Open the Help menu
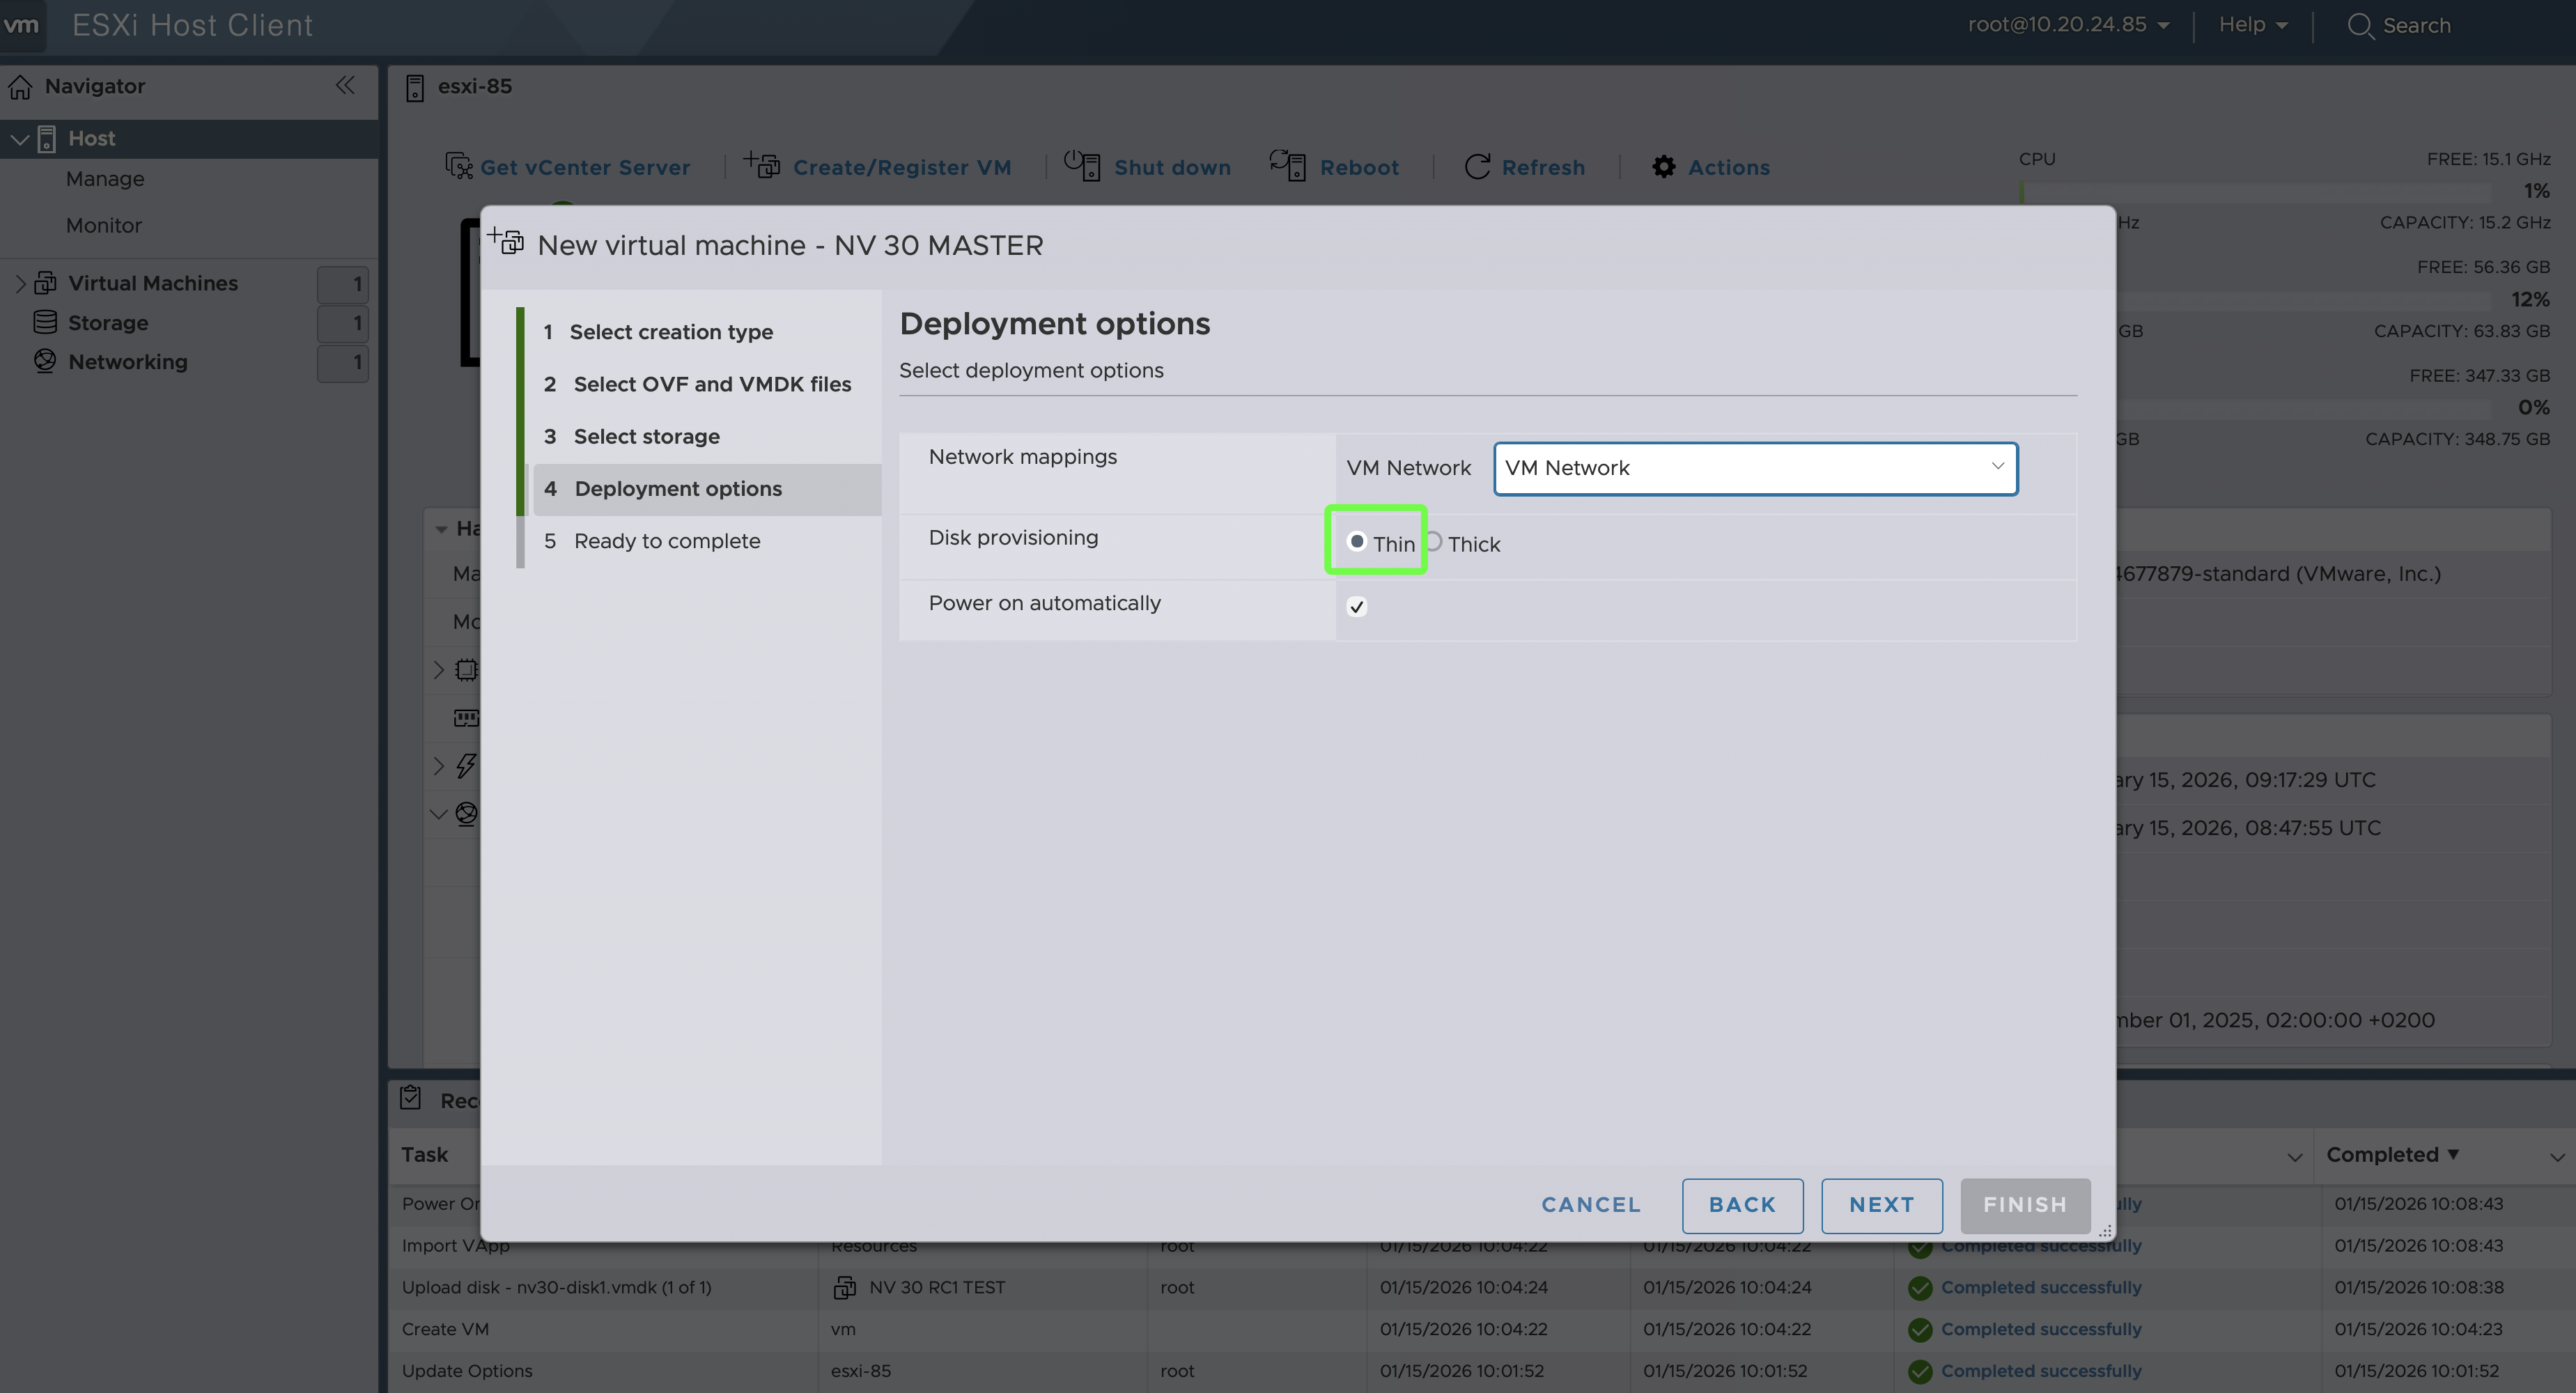Viewport: 2576px width, 1393px height. (x=2252, y=25)
